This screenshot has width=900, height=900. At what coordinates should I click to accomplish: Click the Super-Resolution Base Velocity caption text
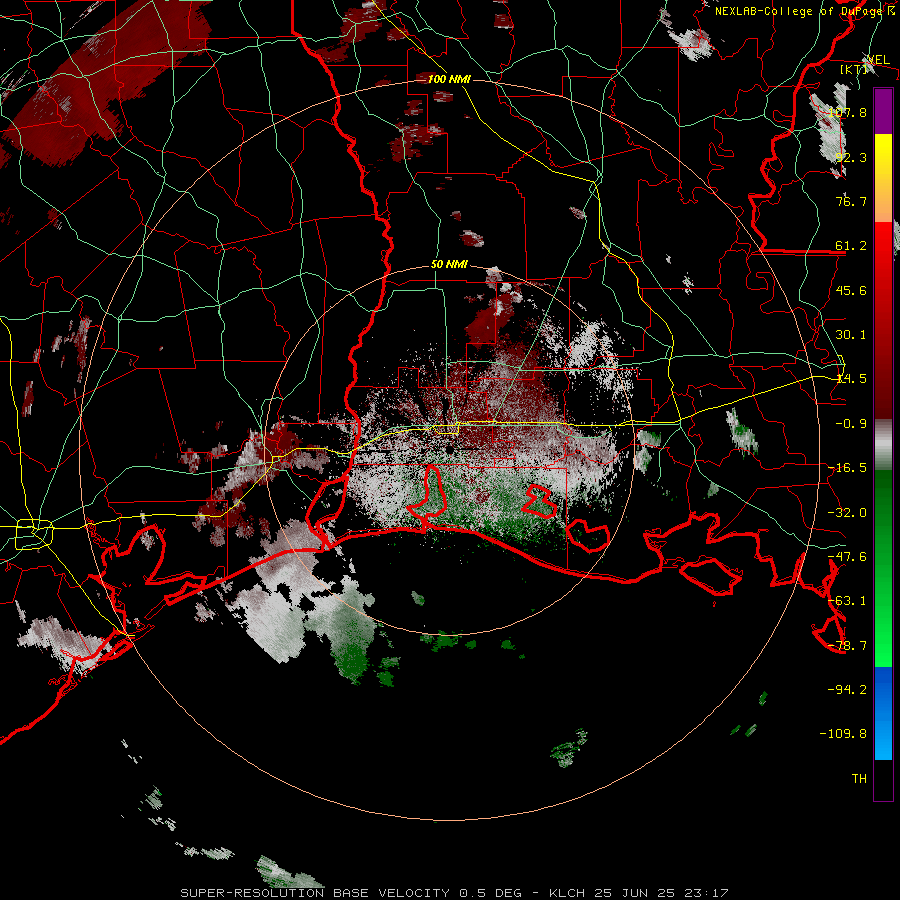click(455, 893)
